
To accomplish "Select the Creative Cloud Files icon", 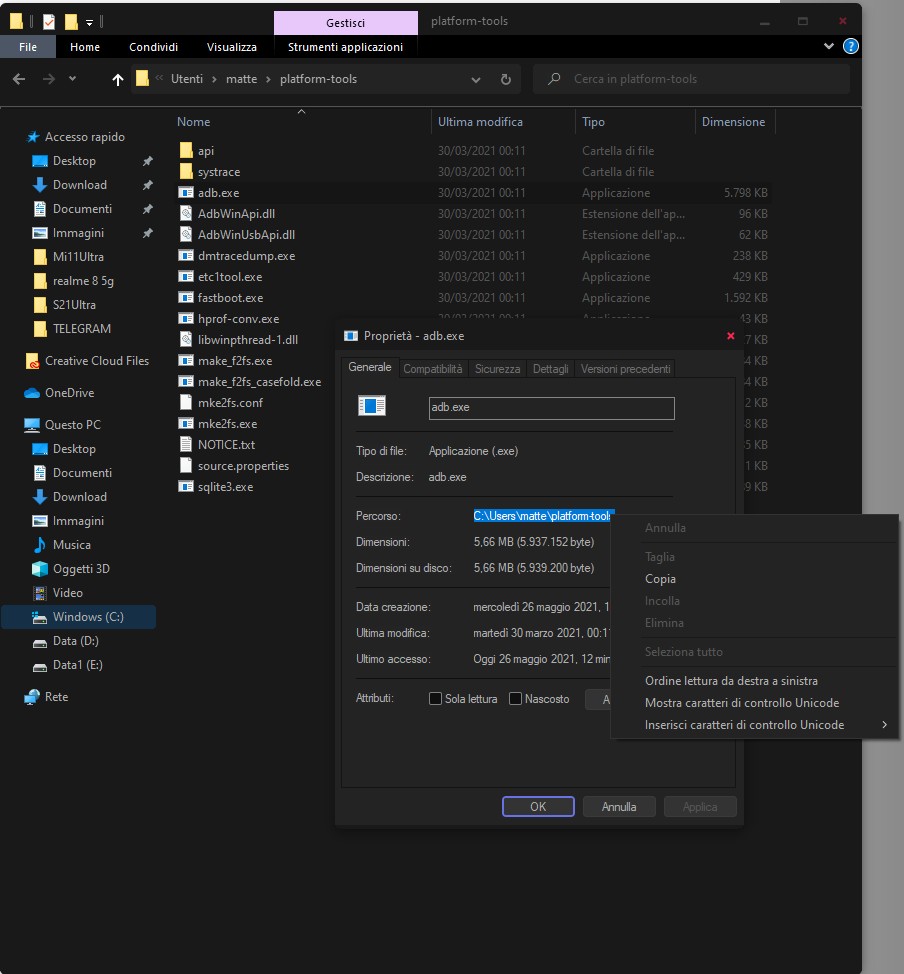I will click(x=32, y=361).
